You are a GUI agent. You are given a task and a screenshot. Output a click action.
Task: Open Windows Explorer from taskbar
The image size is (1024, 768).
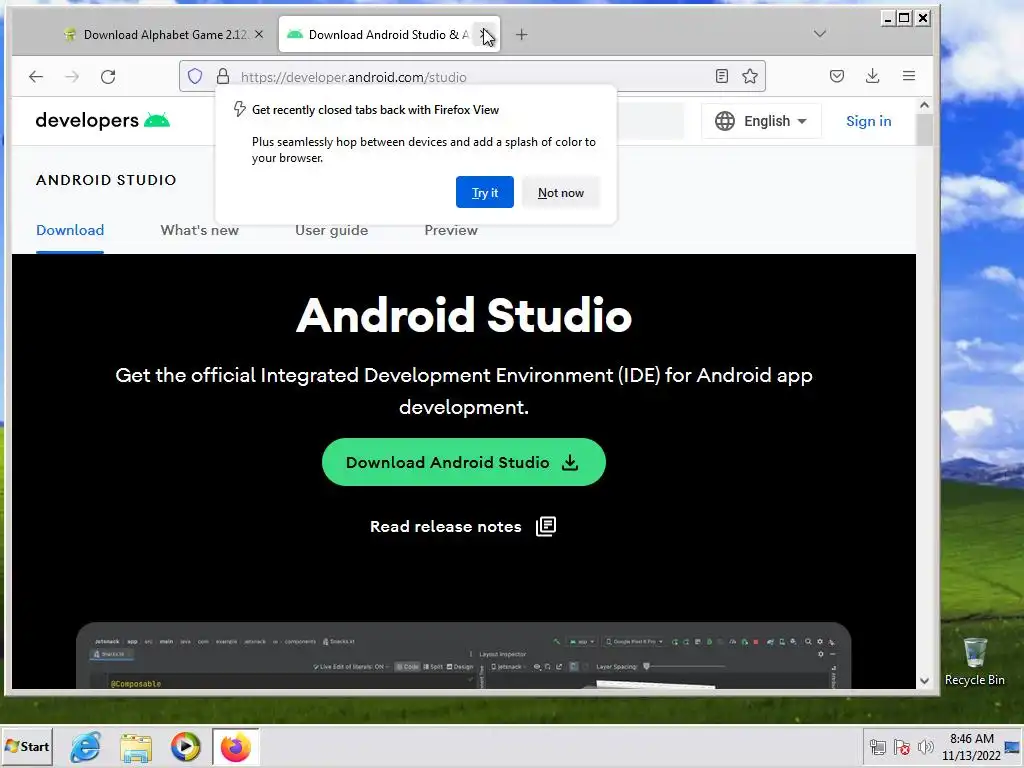tap(136, 746)
